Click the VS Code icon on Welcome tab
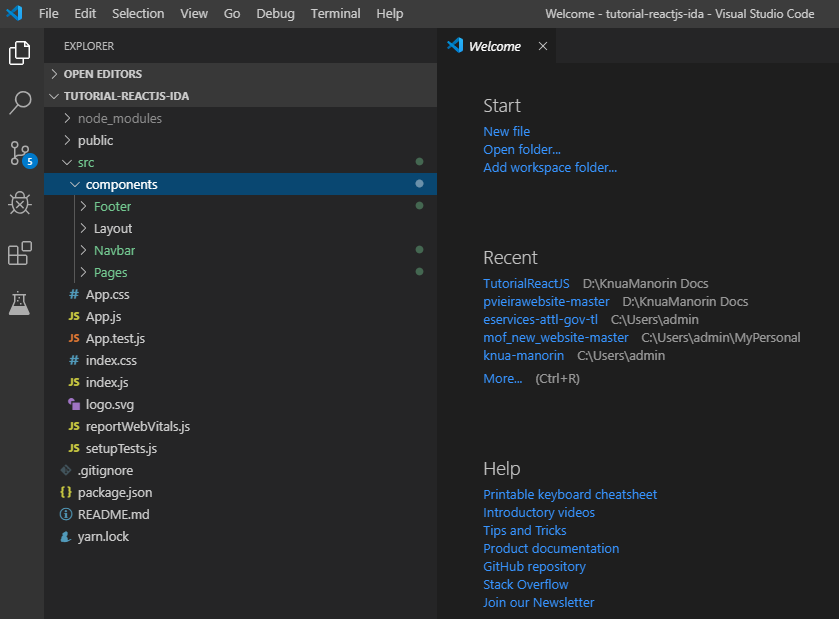The width and height of the screenshot is (839, 619). 455,45
